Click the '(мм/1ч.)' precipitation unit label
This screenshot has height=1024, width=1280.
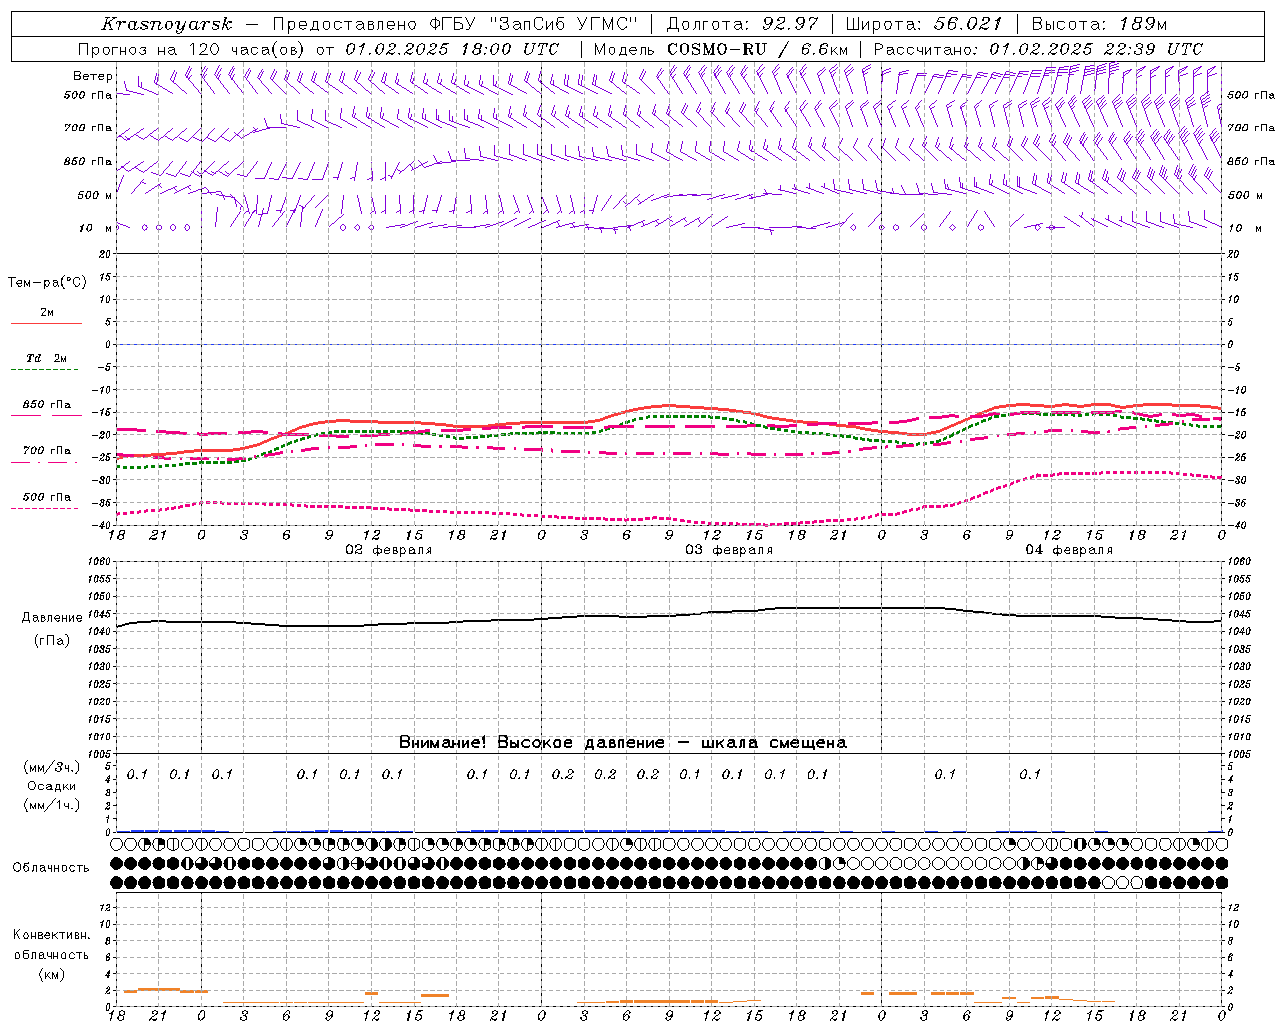[52, 805]
